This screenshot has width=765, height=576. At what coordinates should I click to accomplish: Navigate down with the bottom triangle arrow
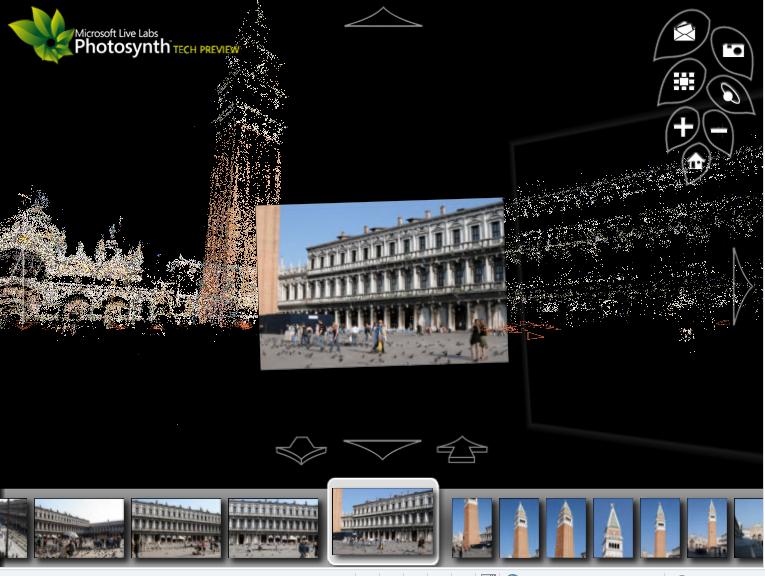(382, 449)
